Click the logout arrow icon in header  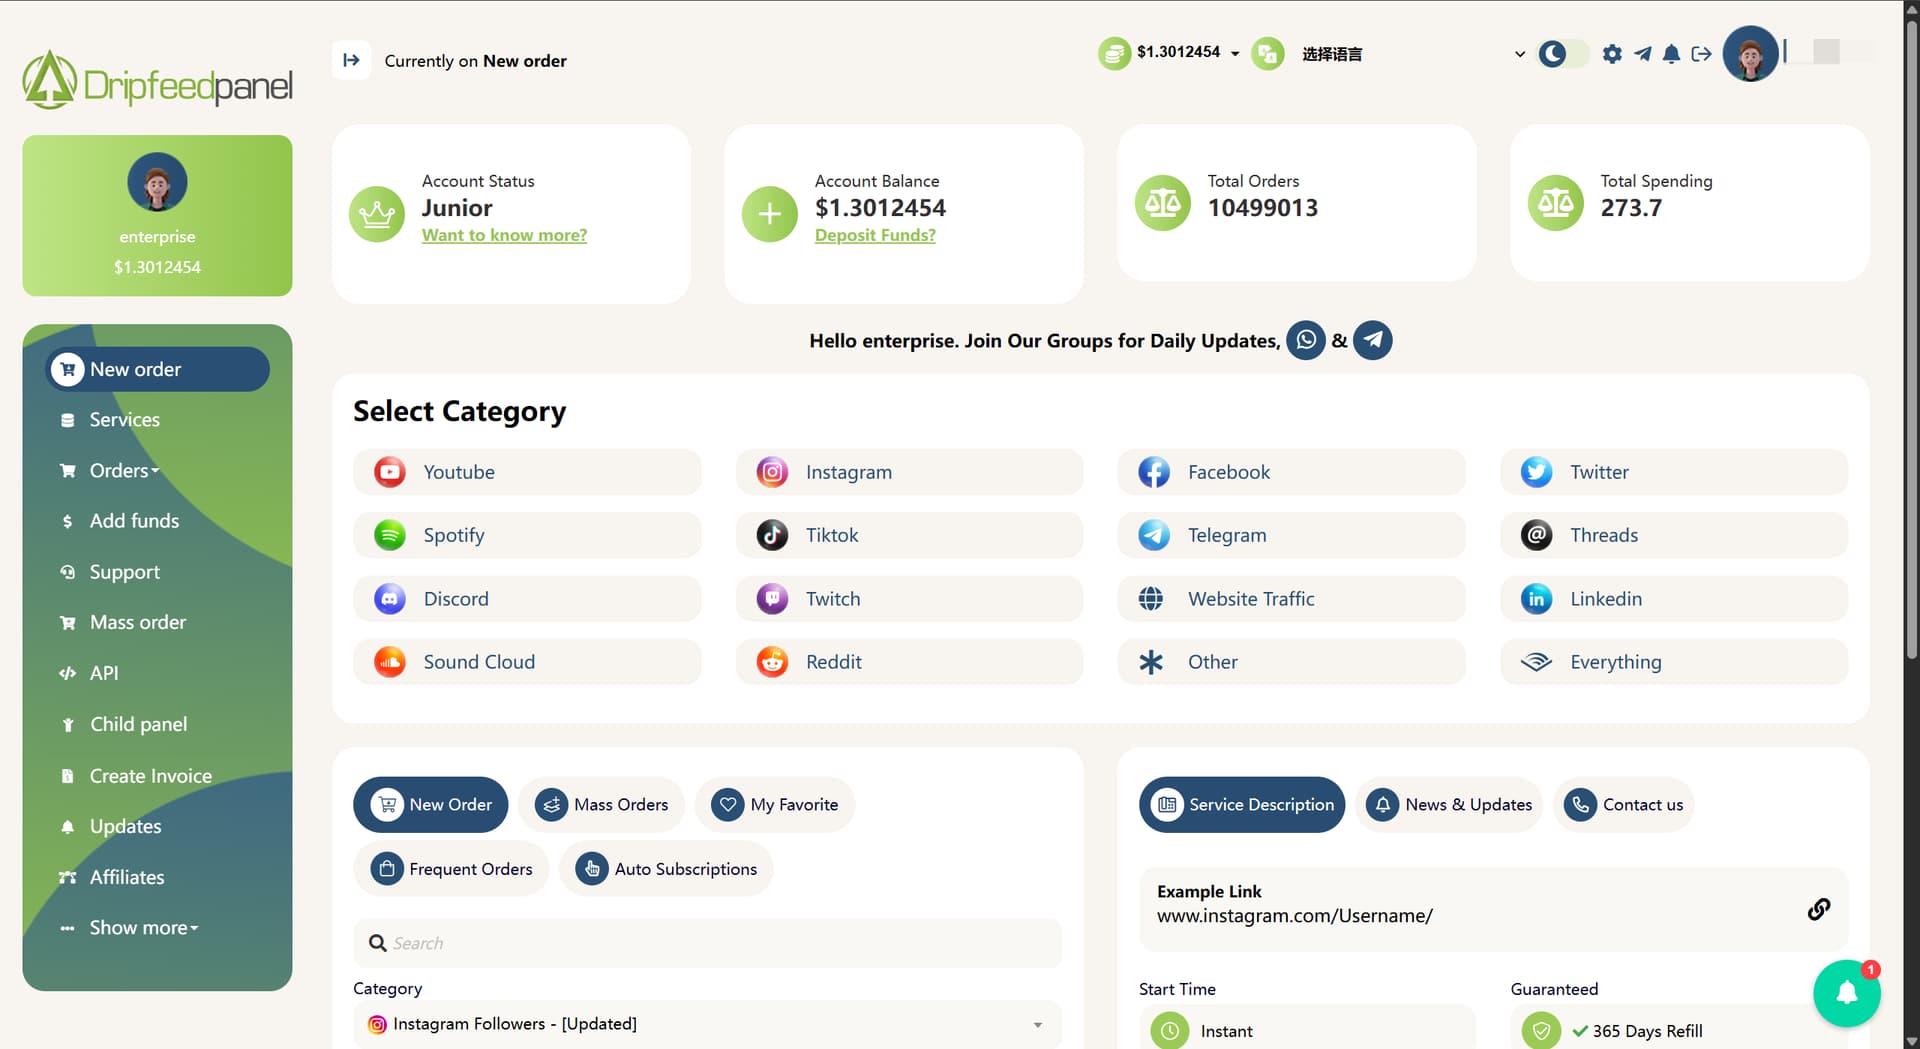coord(1701,54)
